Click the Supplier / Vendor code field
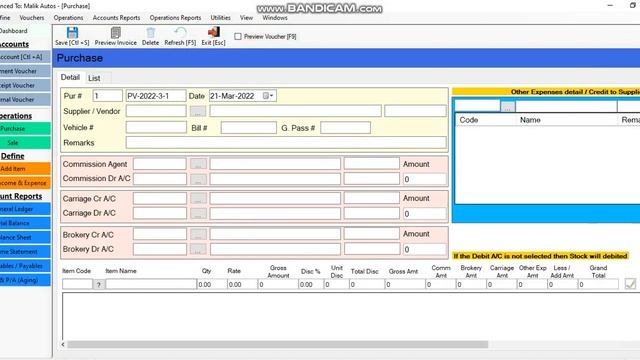This screenshot has width=640, height=360. click(156, 111)
